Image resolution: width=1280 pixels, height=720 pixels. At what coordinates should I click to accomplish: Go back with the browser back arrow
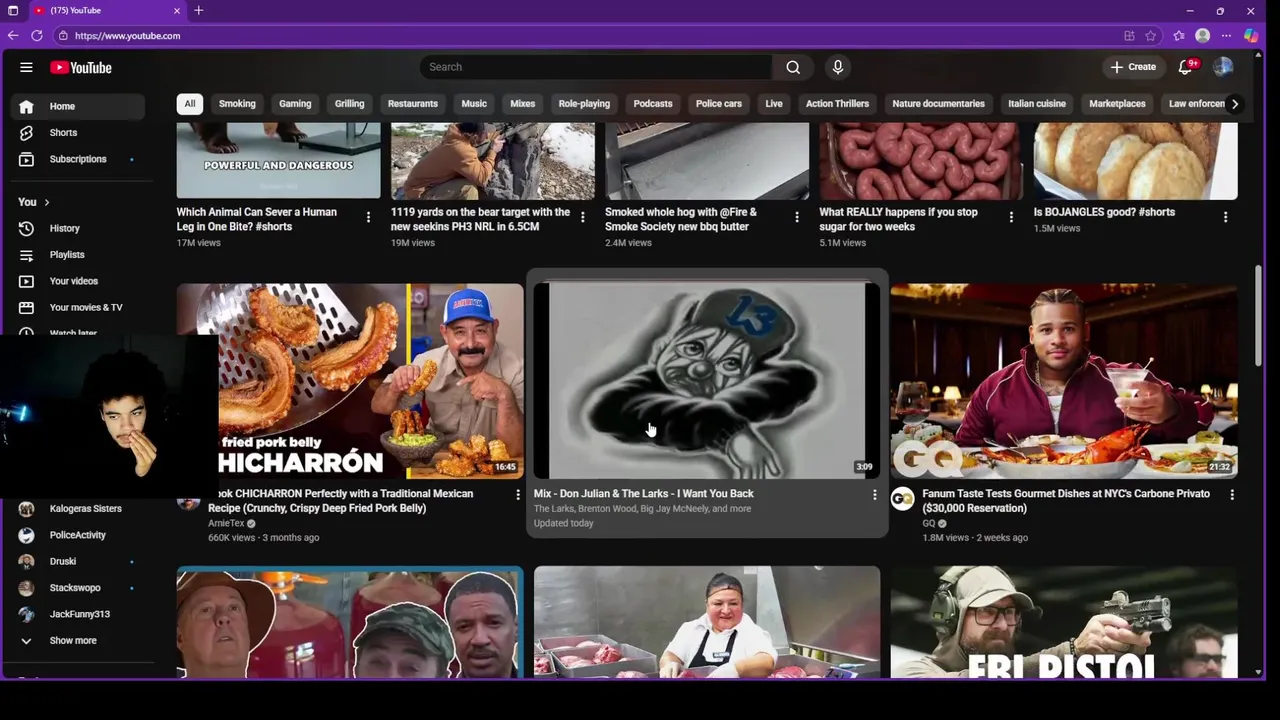click(x=12, y=35)
